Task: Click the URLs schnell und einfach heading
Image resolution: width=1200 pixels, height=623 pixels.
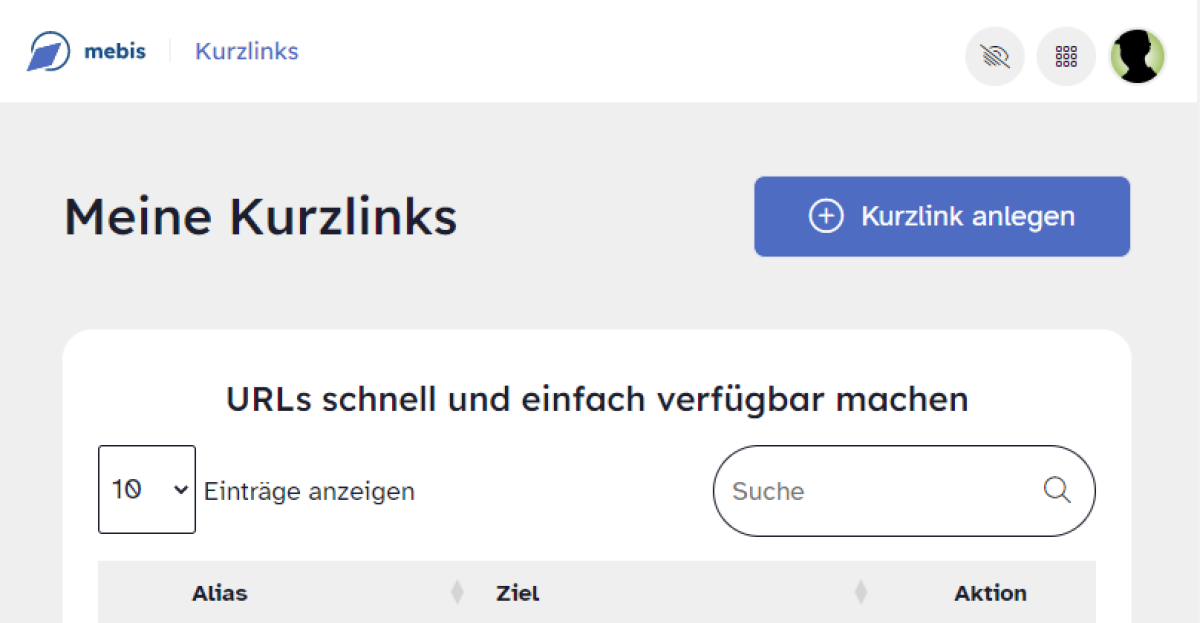Action: pos(597,399)
